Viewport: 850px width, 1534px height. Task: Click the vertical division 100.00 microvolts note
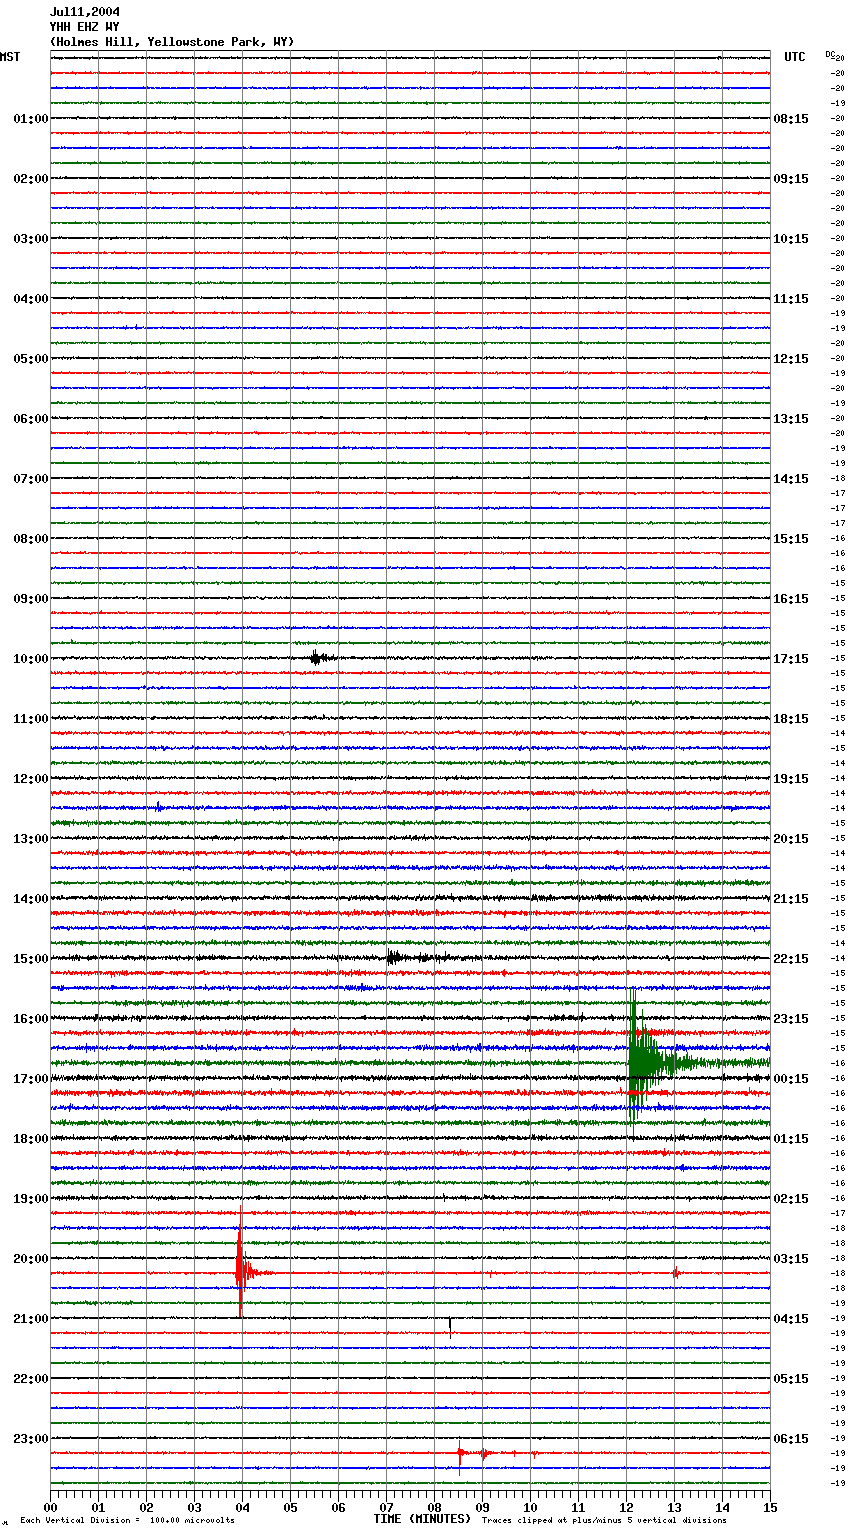click(x=128, y=1520)
